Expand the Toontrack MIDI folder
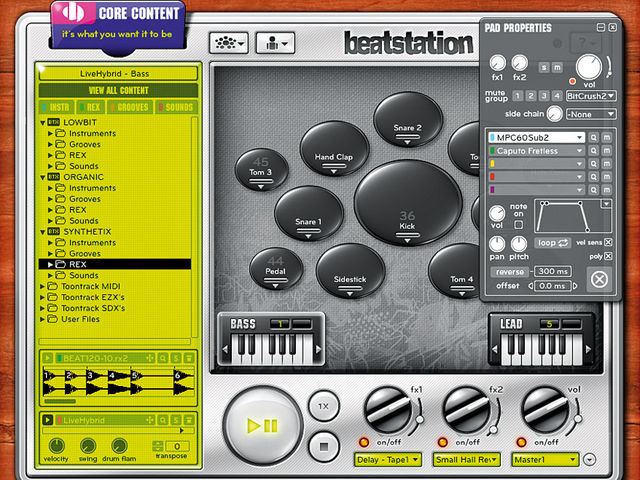The height and width of the screenshot is (480, 640). [42, 287]
